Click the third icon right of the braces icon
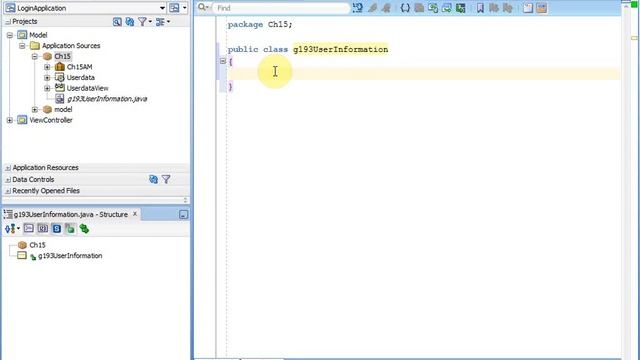Screen dimensions: 640x360 [447, 8]
